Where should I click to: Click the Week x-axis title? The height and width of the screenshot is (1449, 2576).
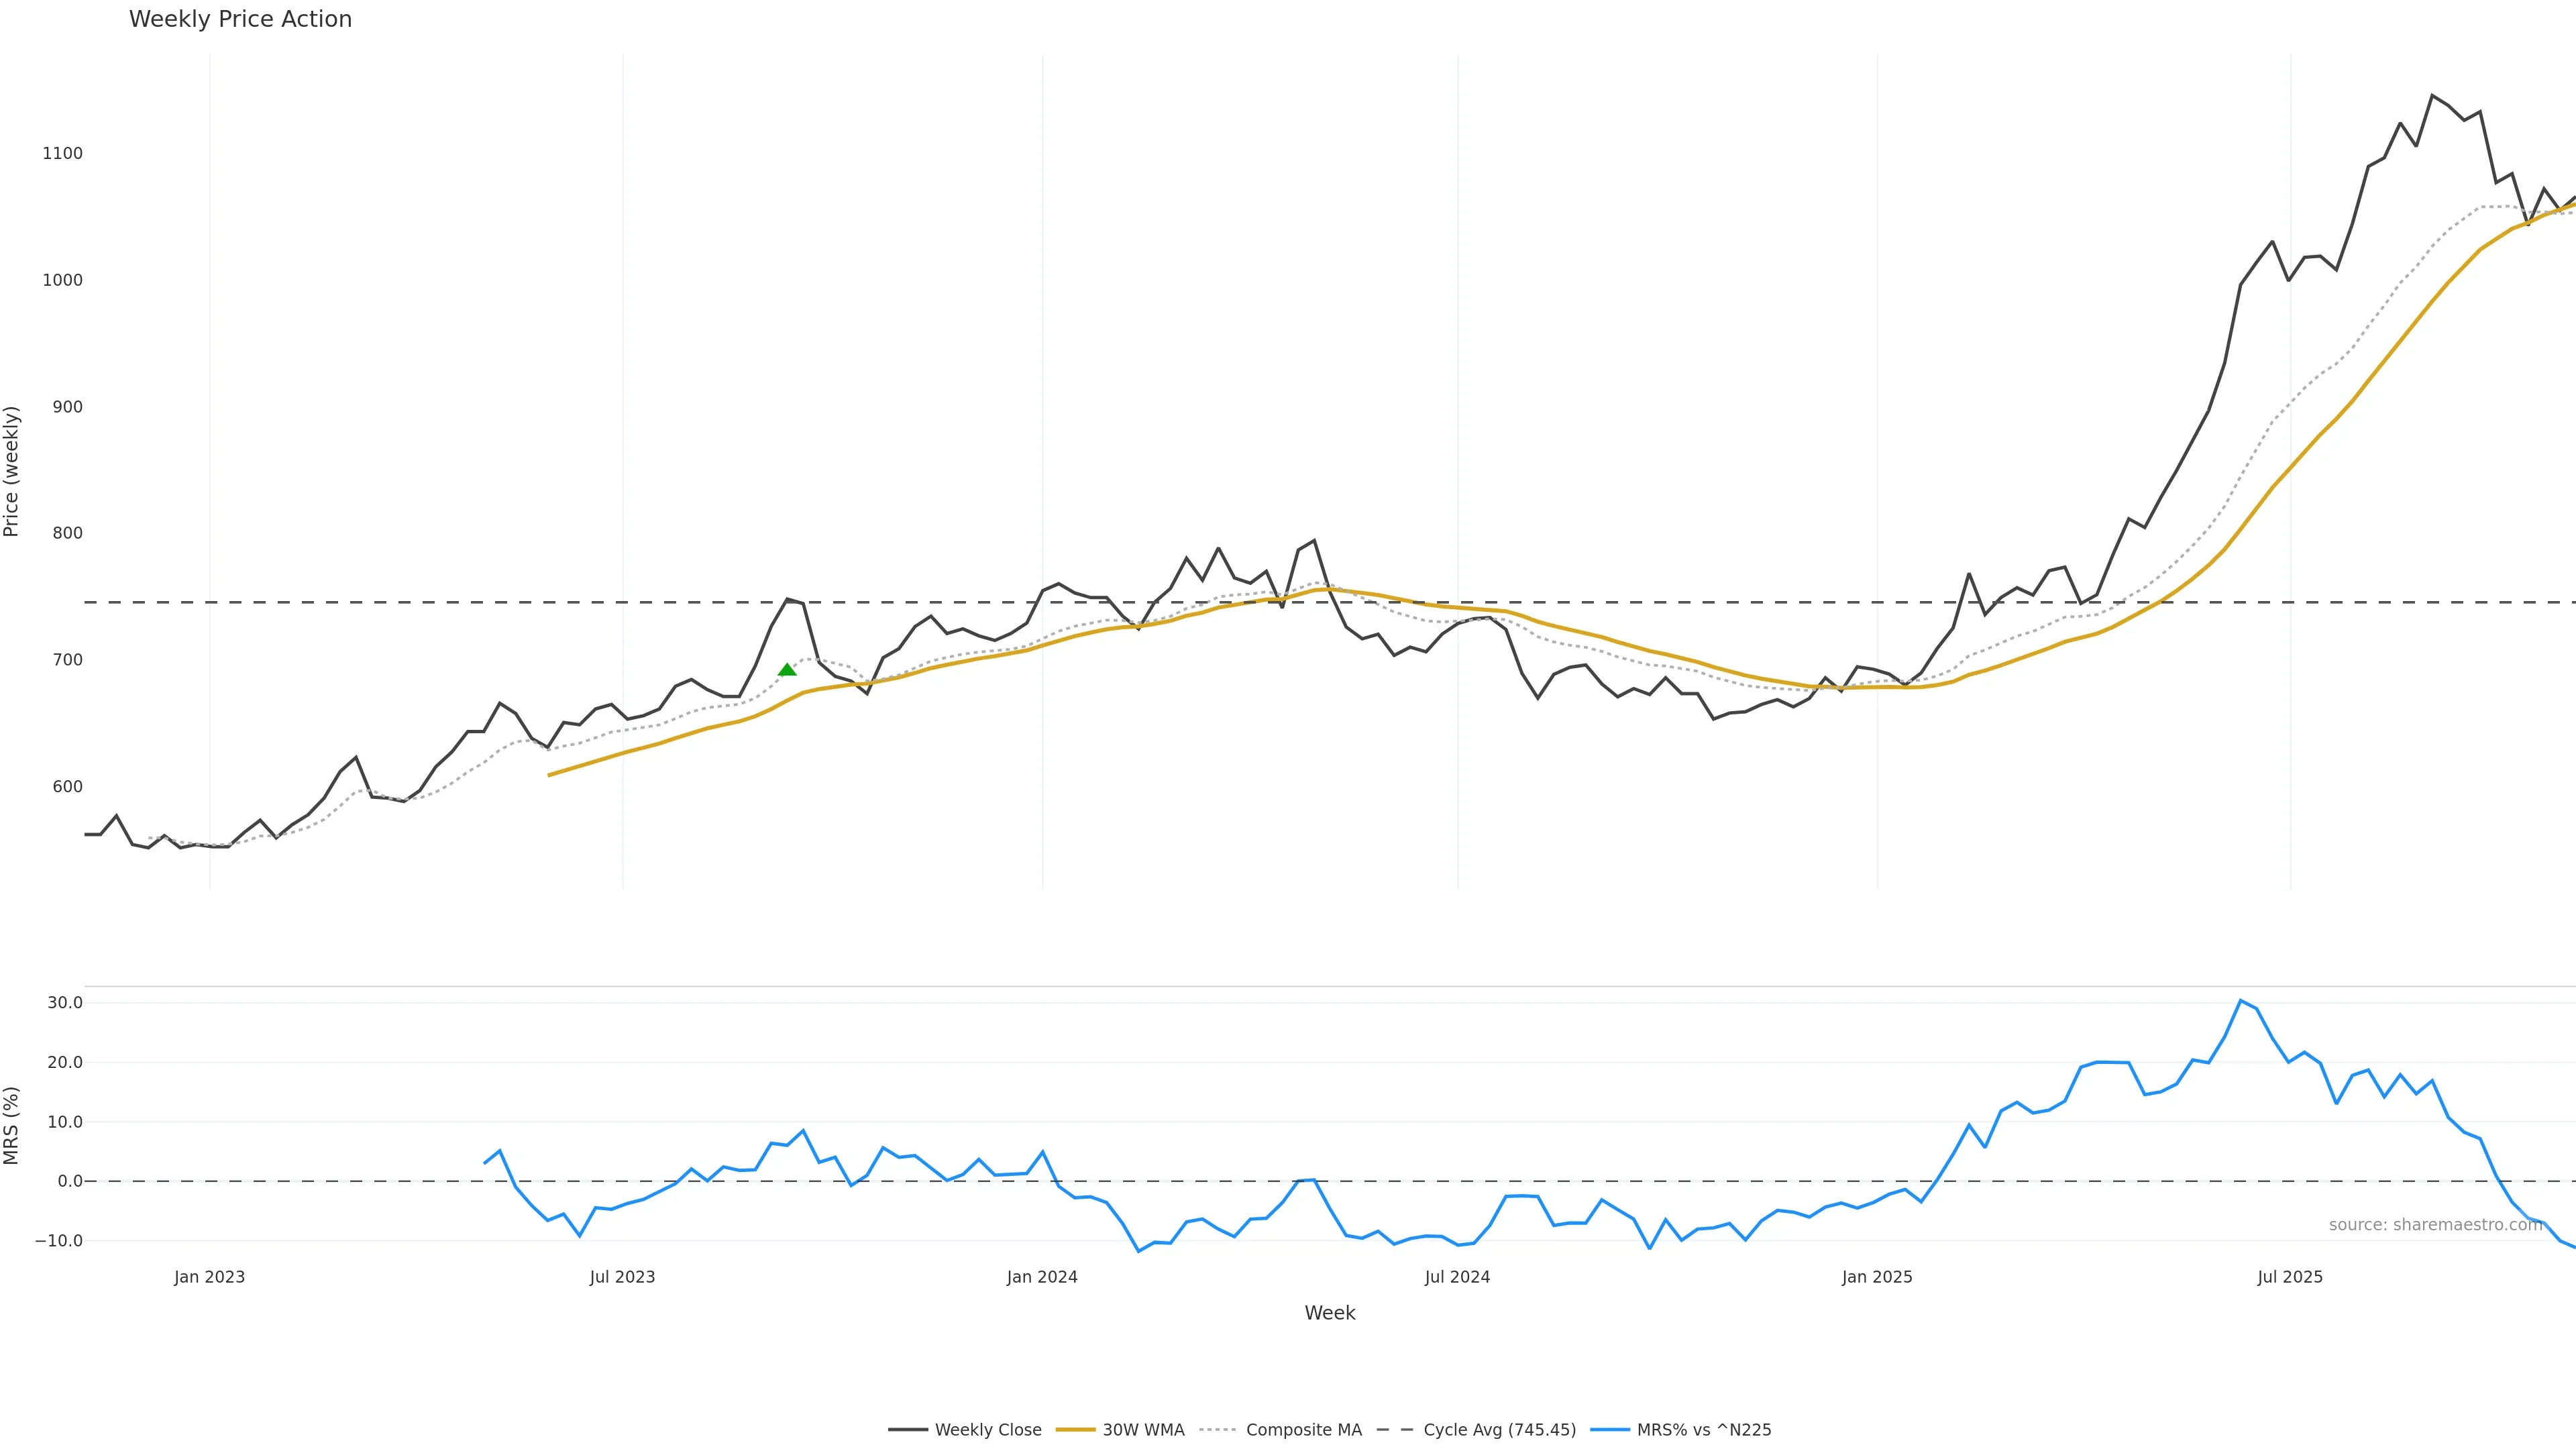pos(1329,1313)
